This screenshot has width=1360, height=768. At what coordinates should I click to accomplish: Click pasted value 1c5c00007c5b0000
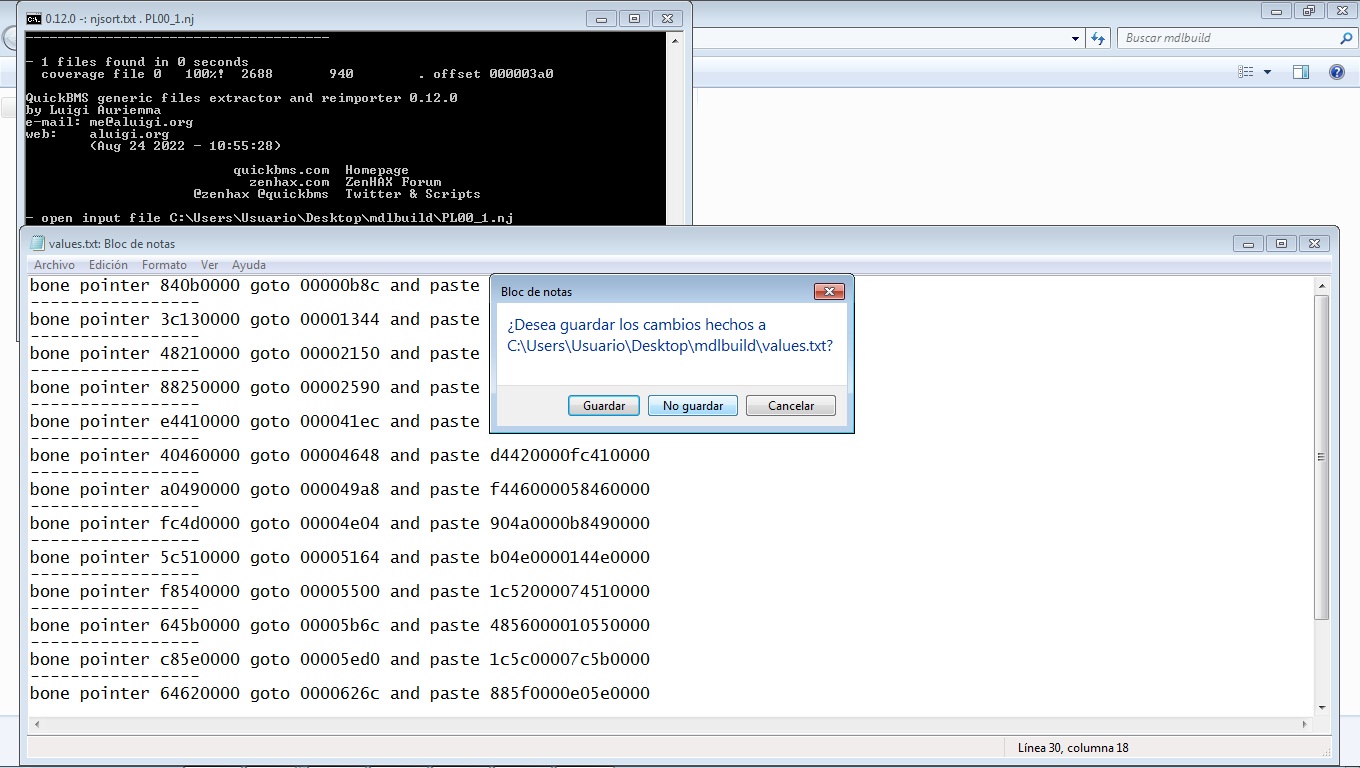[570, 660]
